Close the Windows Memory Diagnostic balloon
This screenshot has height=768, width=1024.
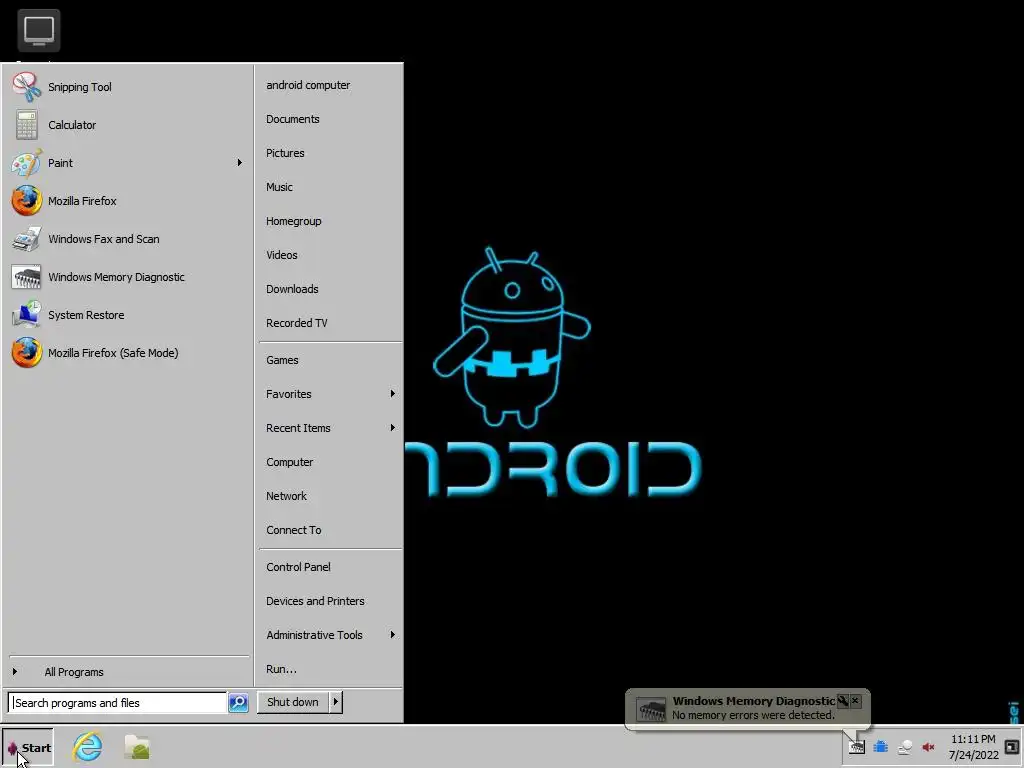click(856, 701)
